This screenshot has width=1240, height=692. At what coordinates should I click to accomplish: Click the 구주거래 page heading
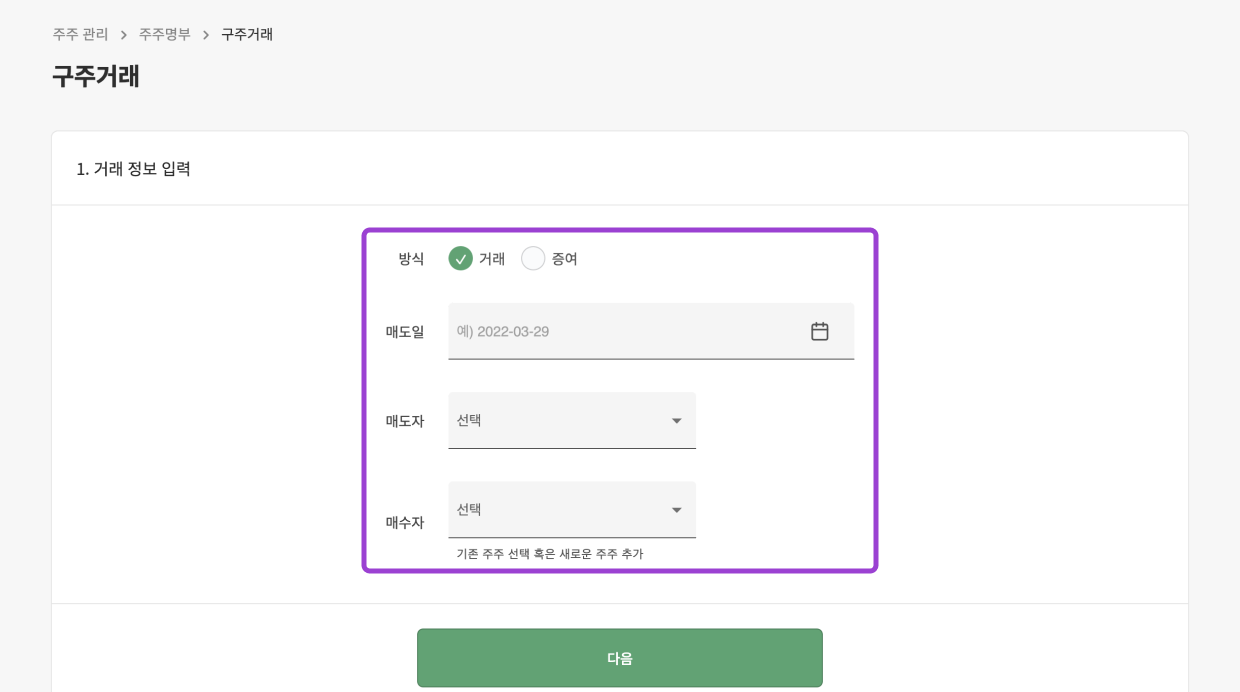click(x=96, y=76)
